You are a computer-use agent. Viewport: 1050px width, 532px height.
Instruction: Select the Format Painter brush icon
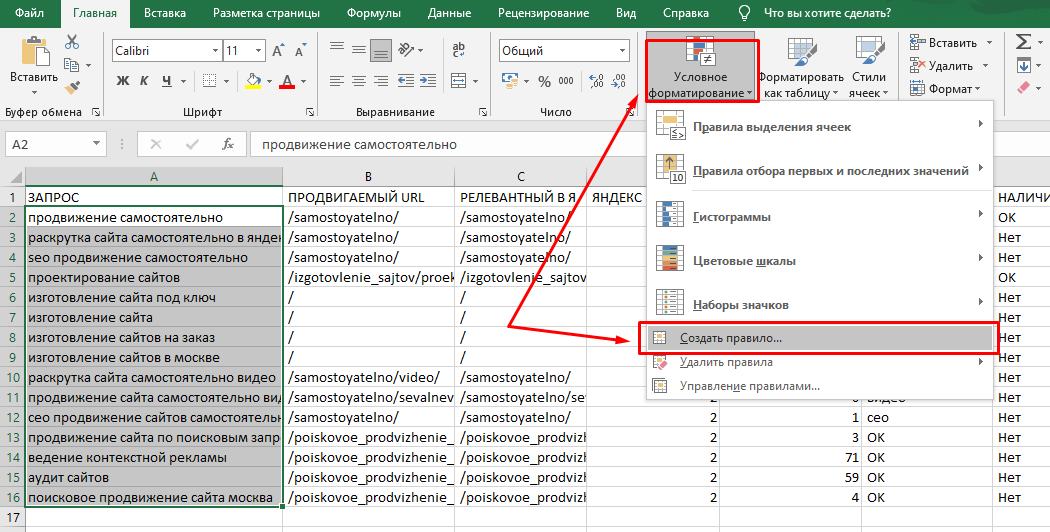click(x=72, y=87)
